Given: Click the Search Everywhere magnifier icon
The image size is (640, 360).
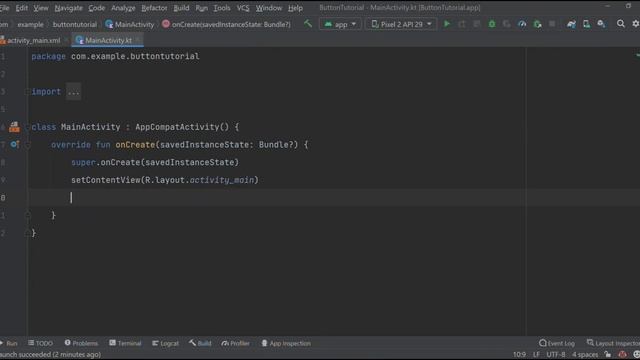Looking at the screenshot, I should pyautogui.click(x=620, y=24).
